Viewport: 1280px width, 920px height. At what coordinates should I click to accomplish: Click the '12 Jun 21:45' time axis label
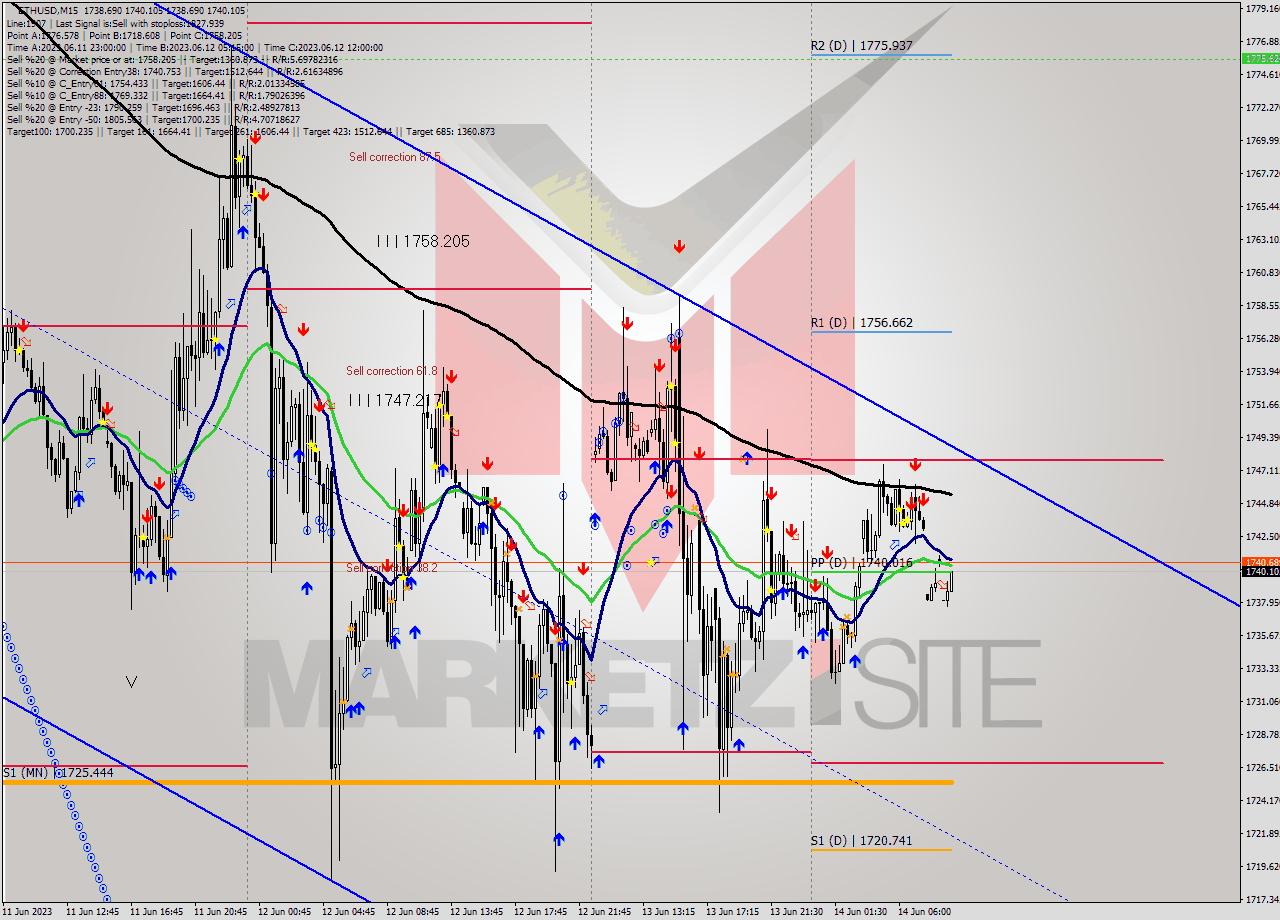[x=604, y=912]
